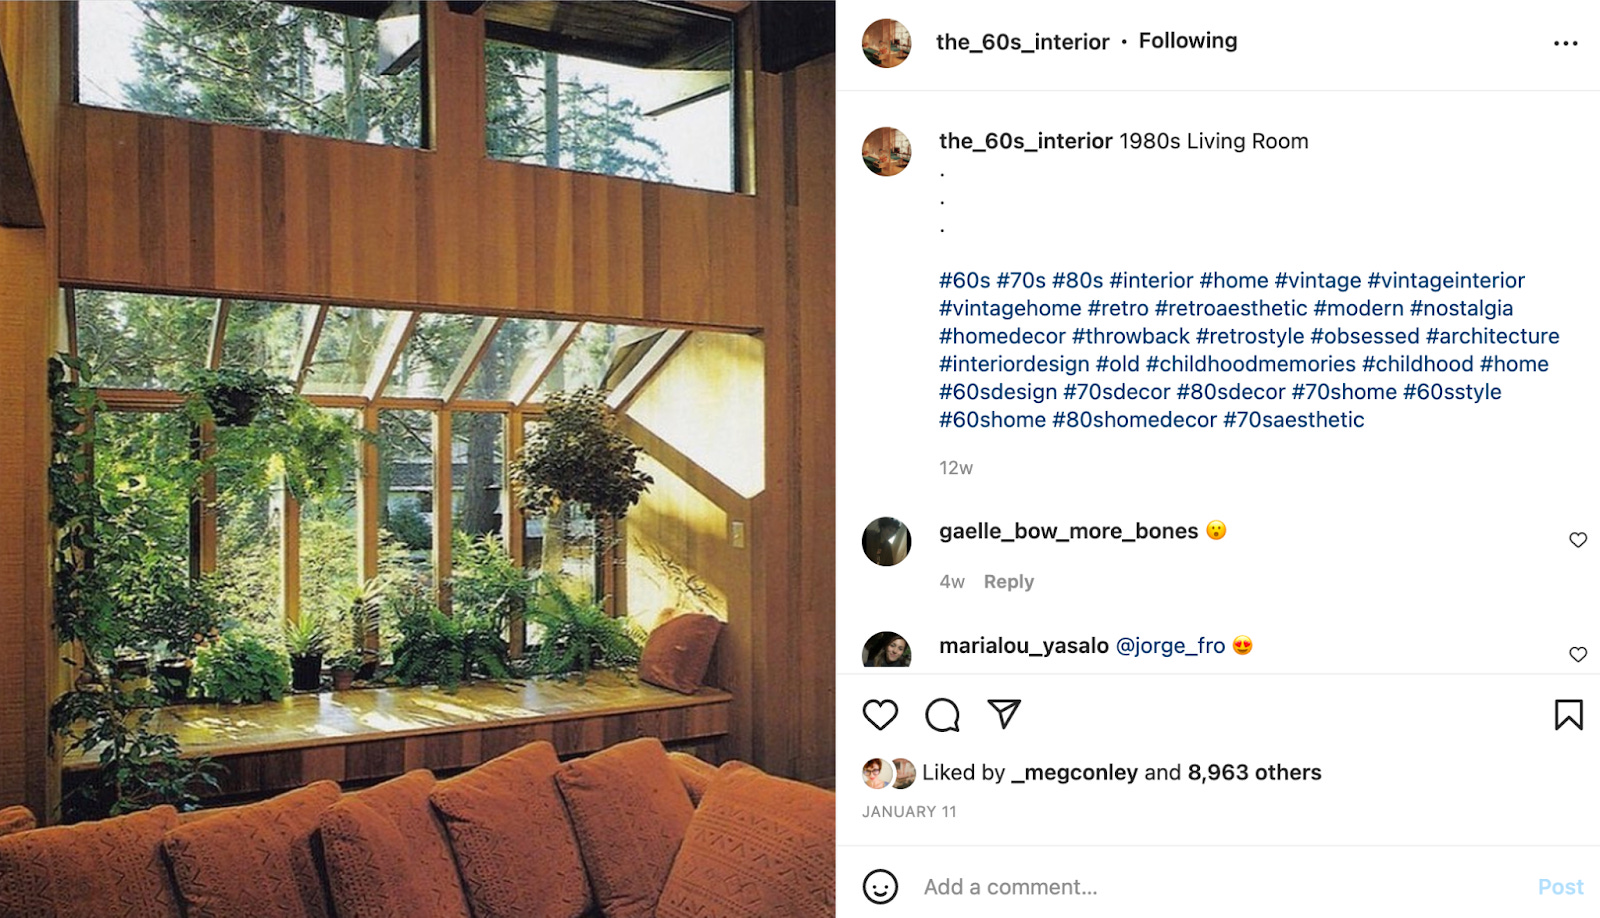Toggle the Following status button

pos(1188,41)
